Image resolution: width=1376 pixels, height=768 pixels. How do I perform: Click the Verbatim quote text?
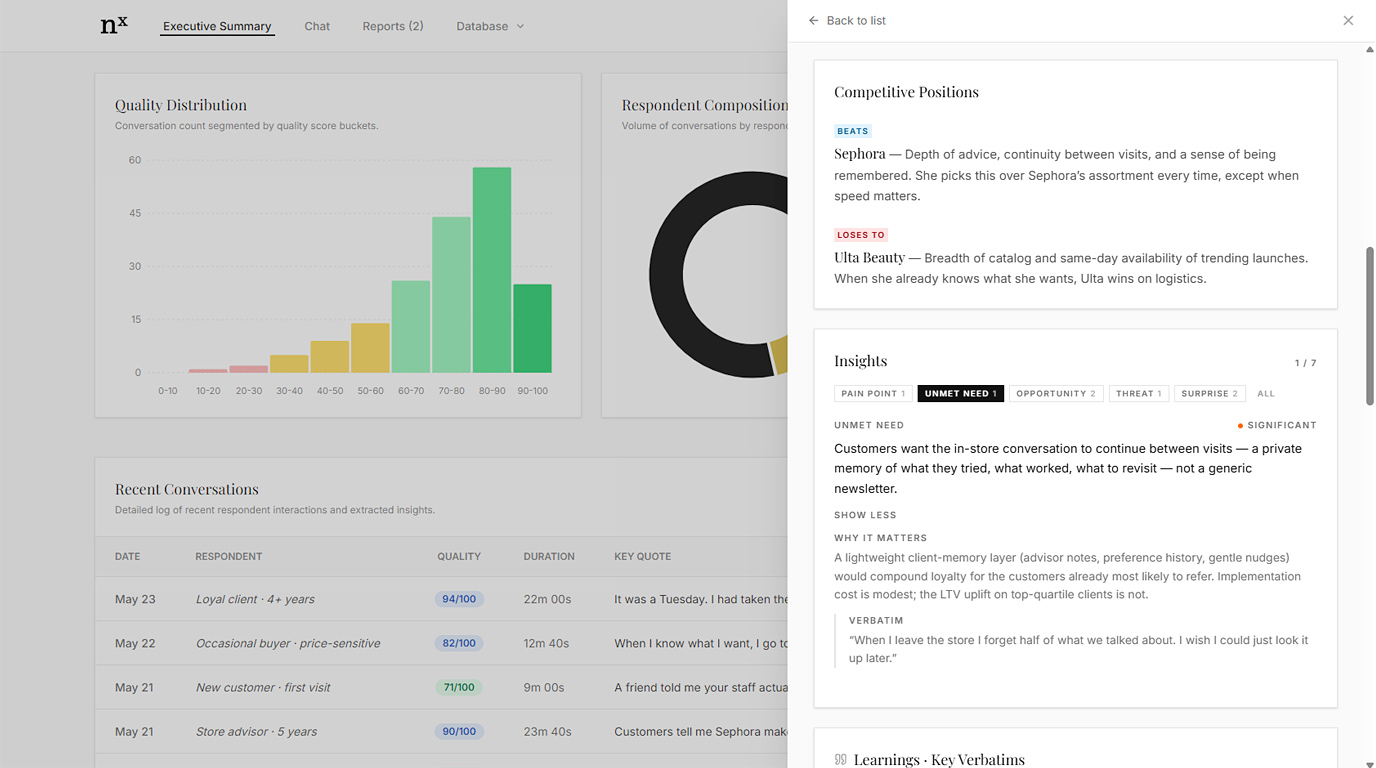[x=1078, y=649]
